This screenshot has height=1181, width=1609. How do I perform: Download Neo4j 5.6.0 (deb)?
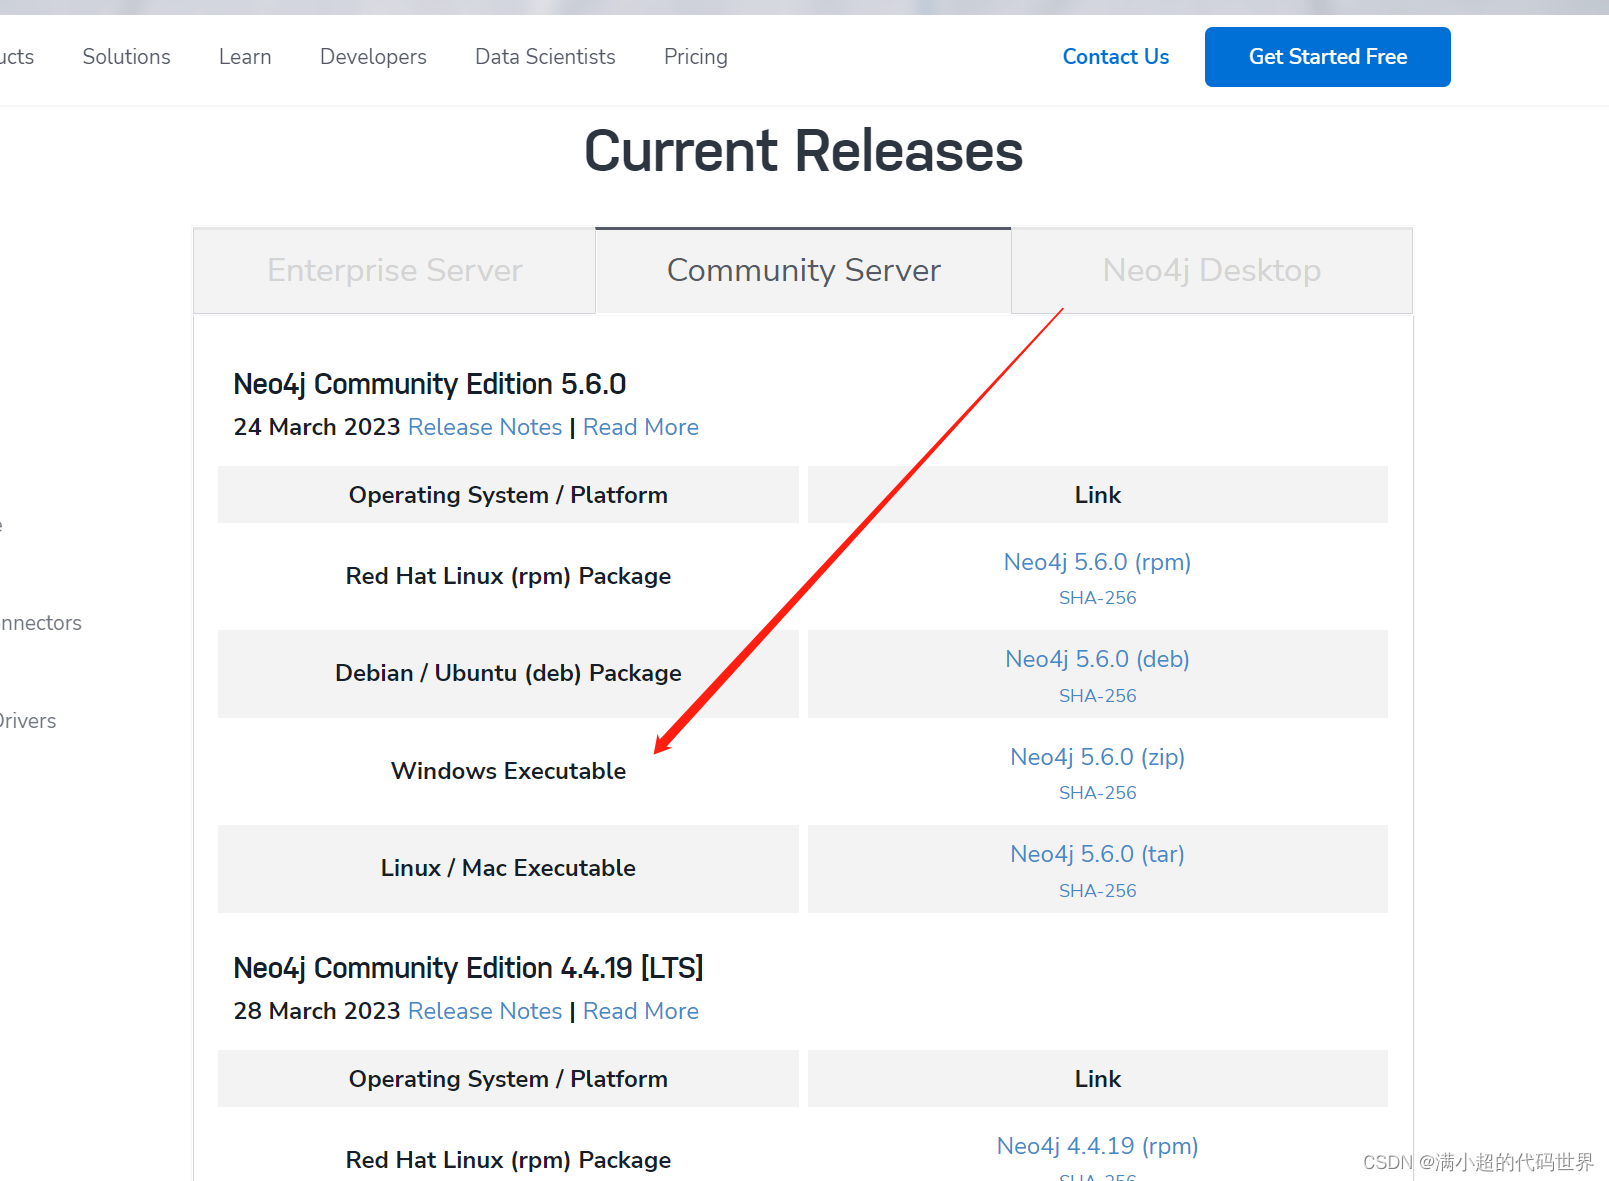1097,659
